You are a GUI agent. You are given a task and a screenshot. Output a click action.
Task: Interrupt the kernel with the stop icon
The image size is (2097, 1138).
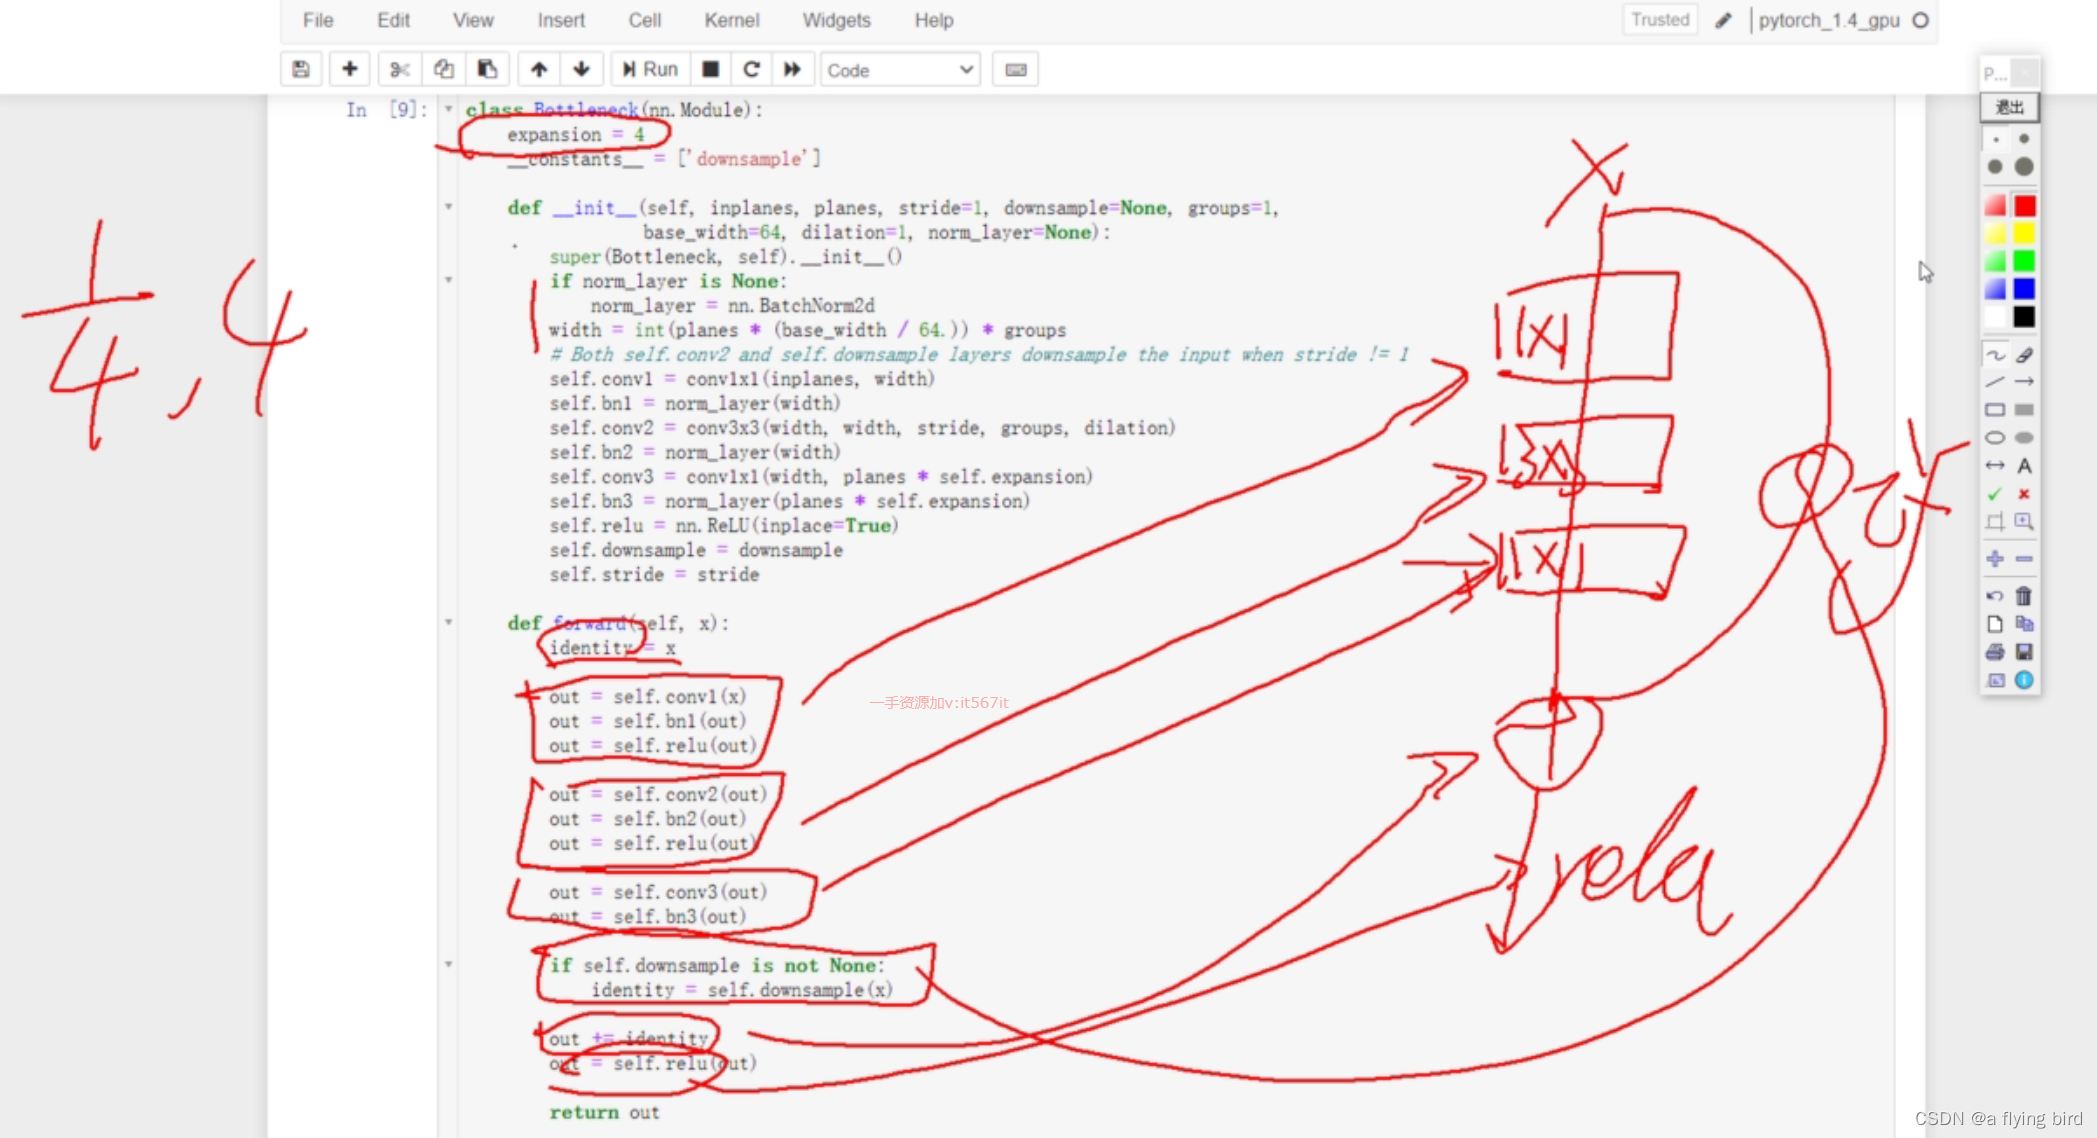(711, 69)
